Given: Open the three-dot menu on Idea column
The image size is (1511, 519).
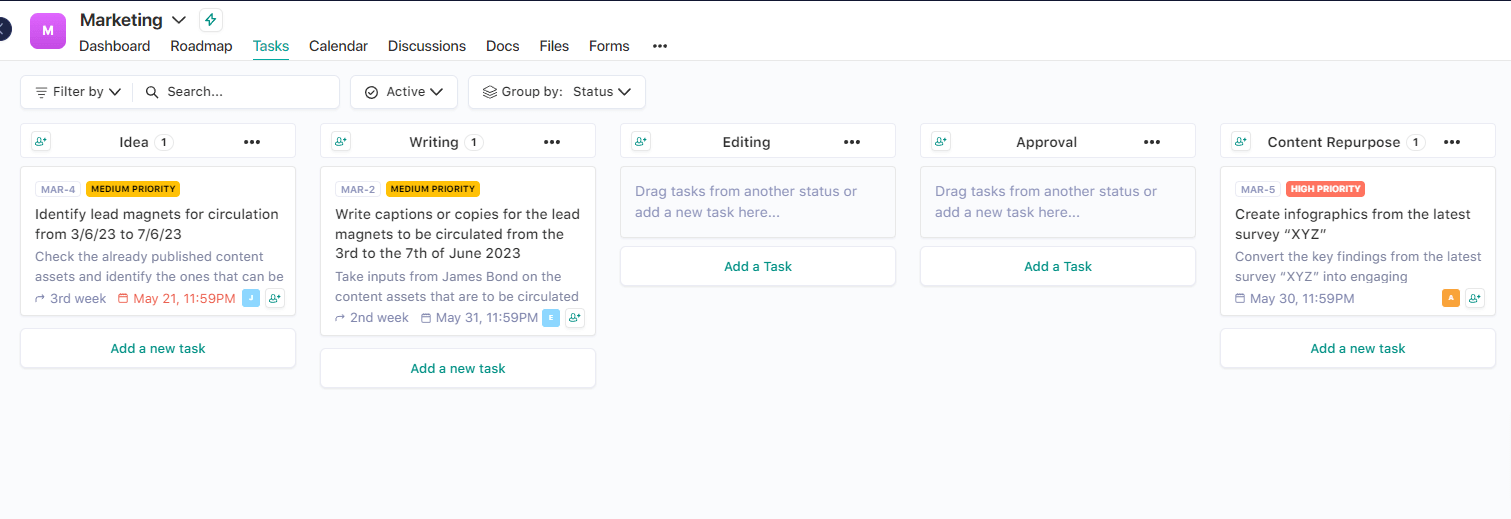Looking at the screenshot, I should click(x=252, y=142).
